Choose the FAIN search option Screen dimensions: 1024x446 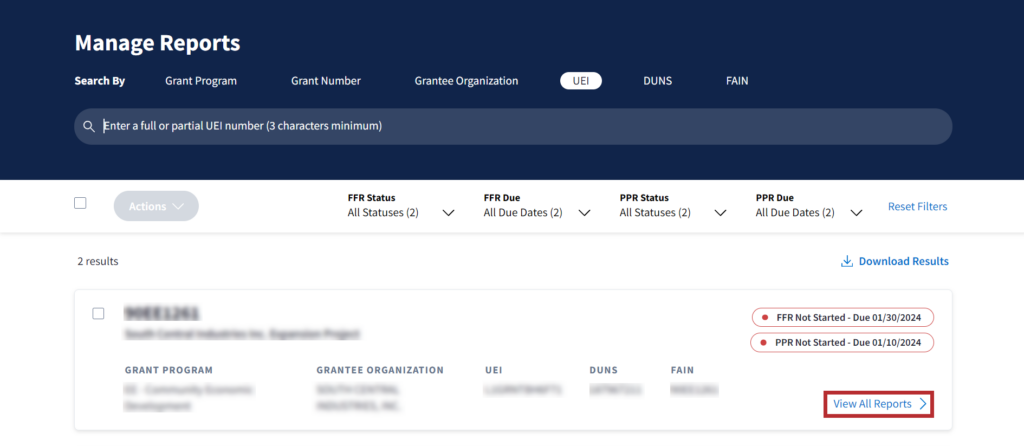[737, 81]
